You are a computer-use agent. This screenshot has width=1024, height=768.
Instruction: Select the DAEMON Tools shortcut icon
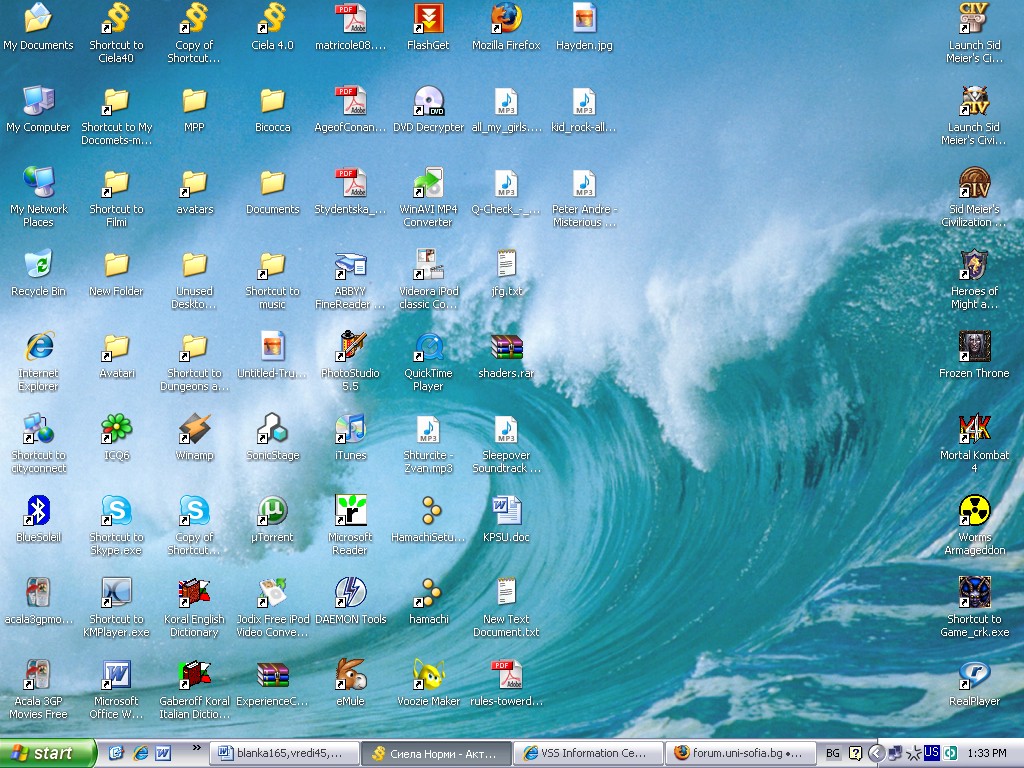click(x=350, y=593)
